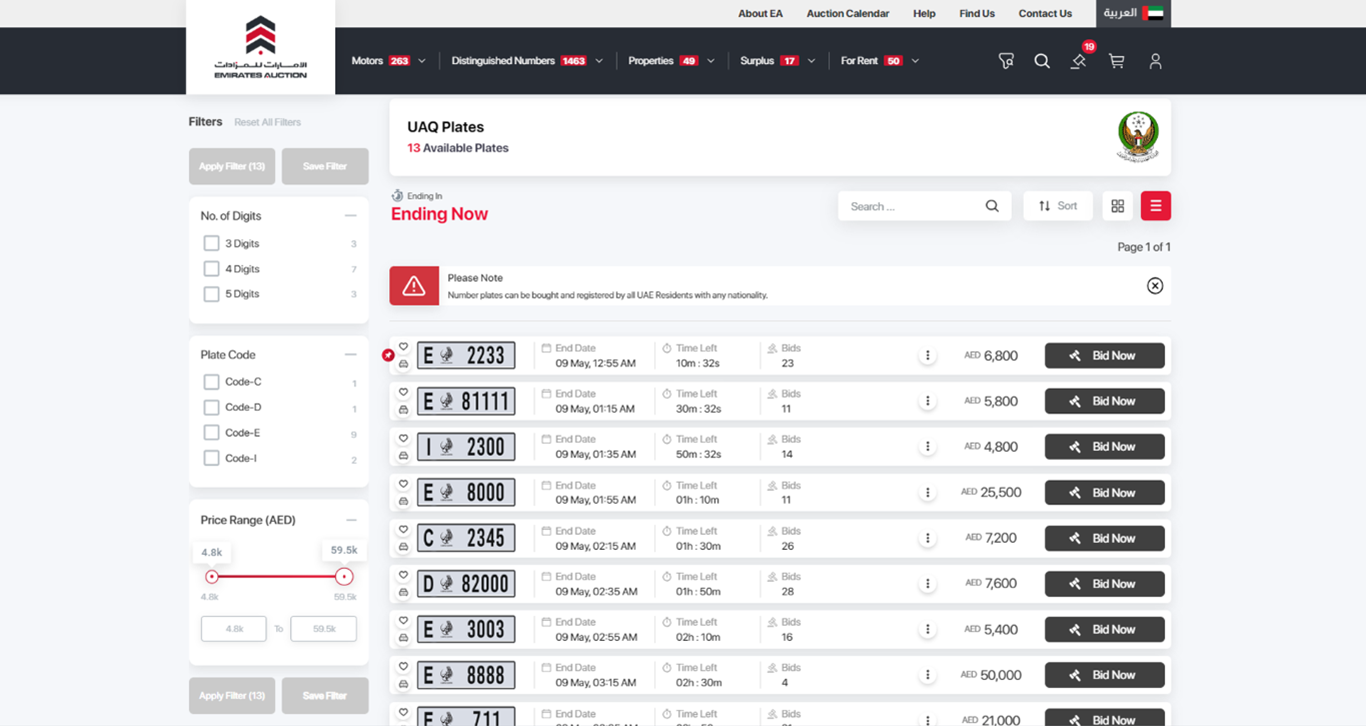This screenshot has width=1366, height=726.
Task: Click the auction gavel icon with 19 notifications
Action: point(1078,62)
